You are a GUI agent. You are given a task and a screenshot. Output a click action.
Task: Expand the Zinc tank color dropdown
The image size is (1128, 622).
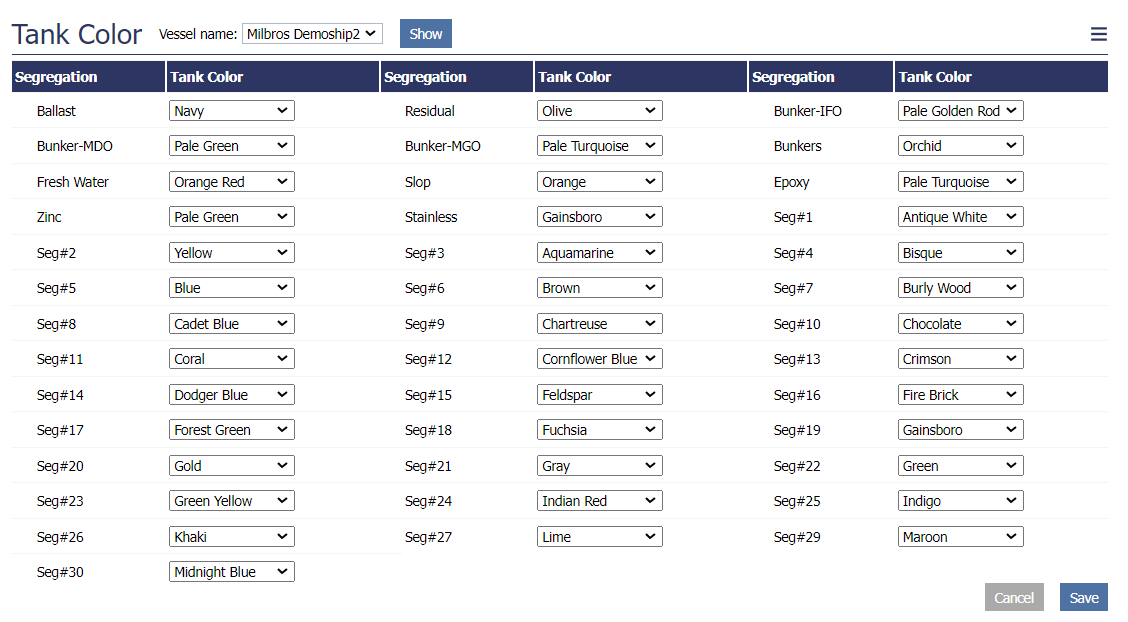click(231, 217)
